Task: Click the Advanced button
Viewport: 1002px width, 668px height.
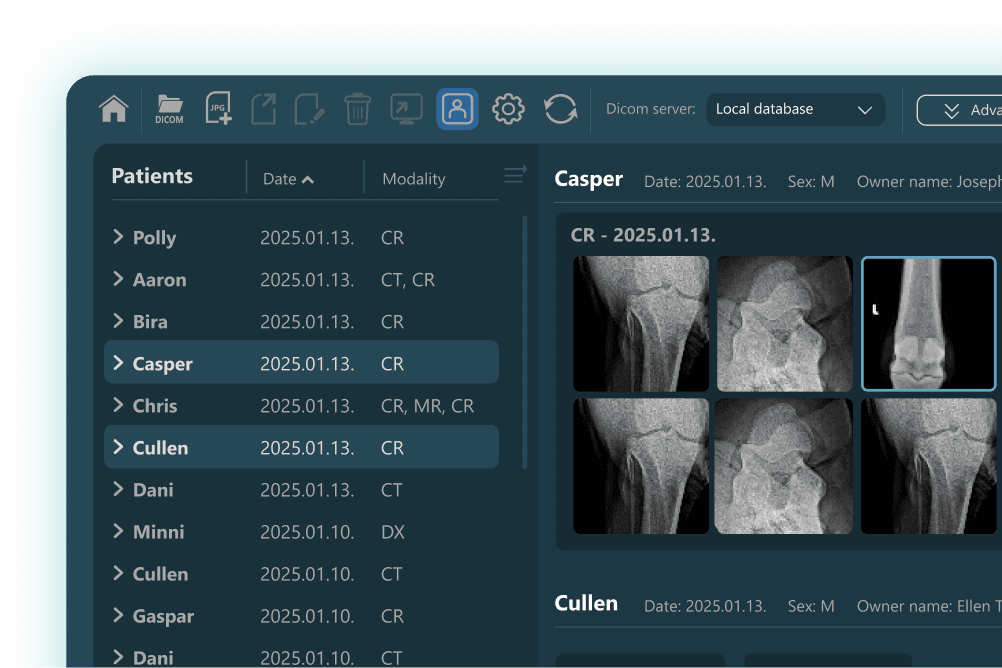Action: pos(960,110)
